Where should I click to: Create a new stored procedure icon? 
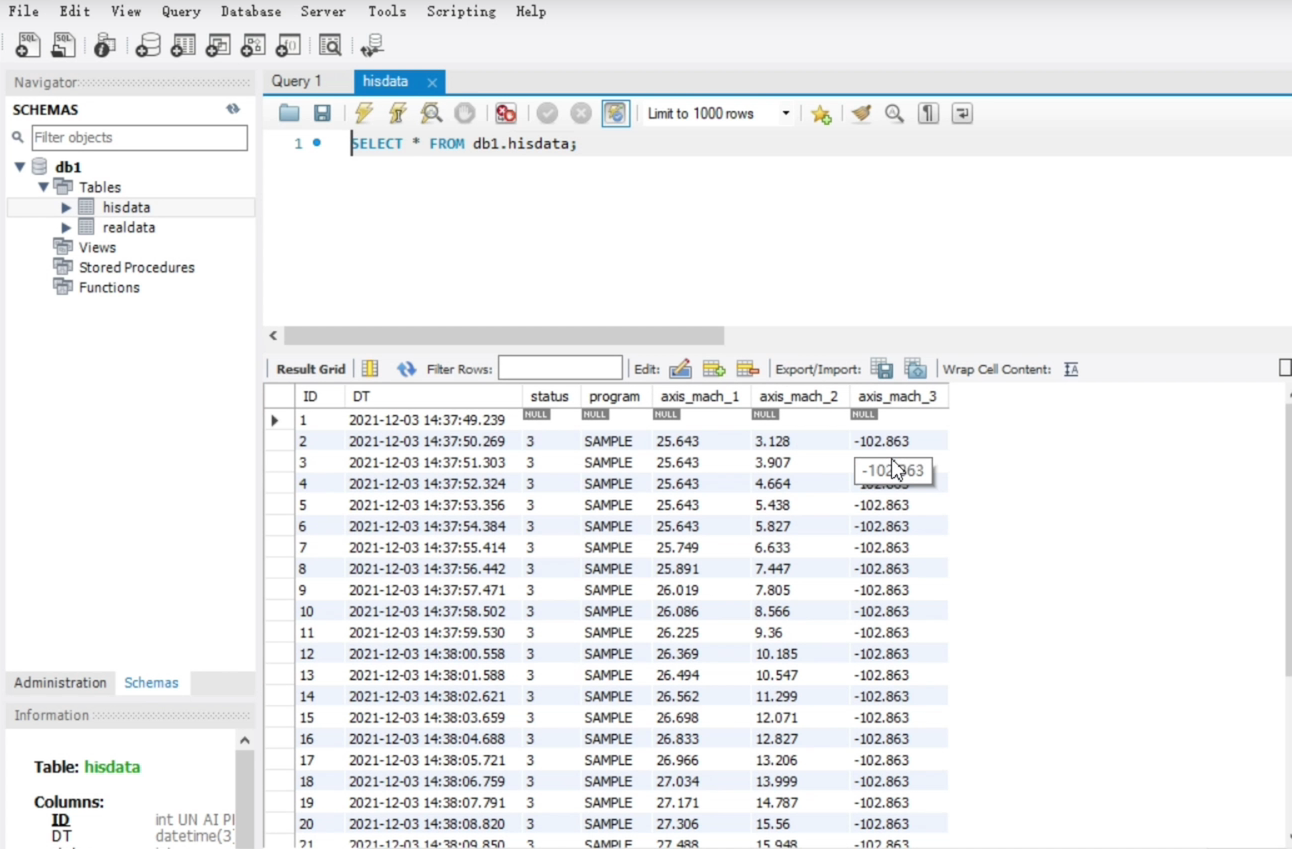[253, 45]
